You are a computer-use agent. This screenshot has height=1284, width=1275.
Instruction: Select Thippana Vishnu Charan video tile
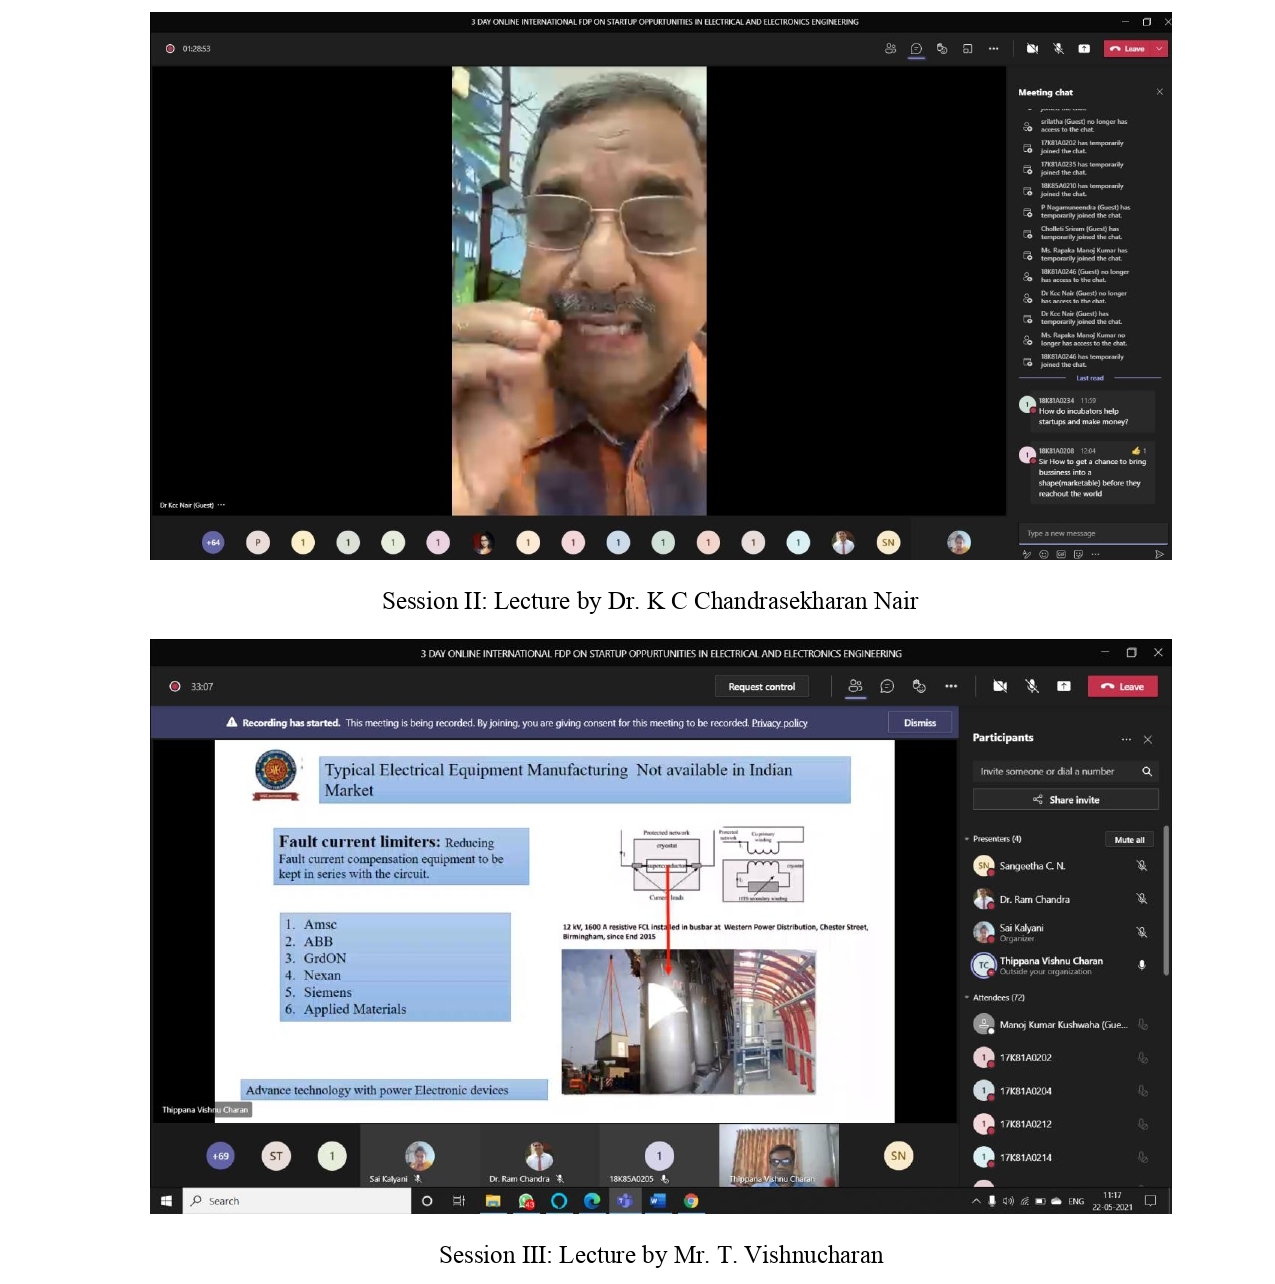[778, 1155]
